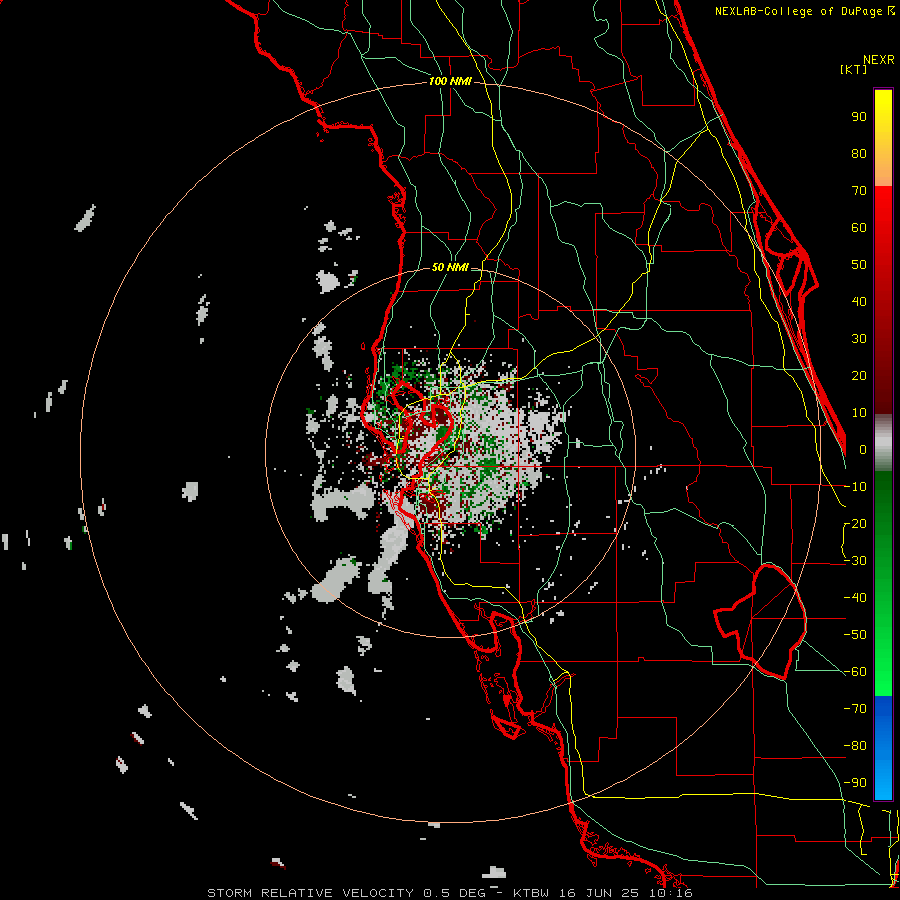
Task: Click the -70 value on velocity scale
Action: pos(855,709)
